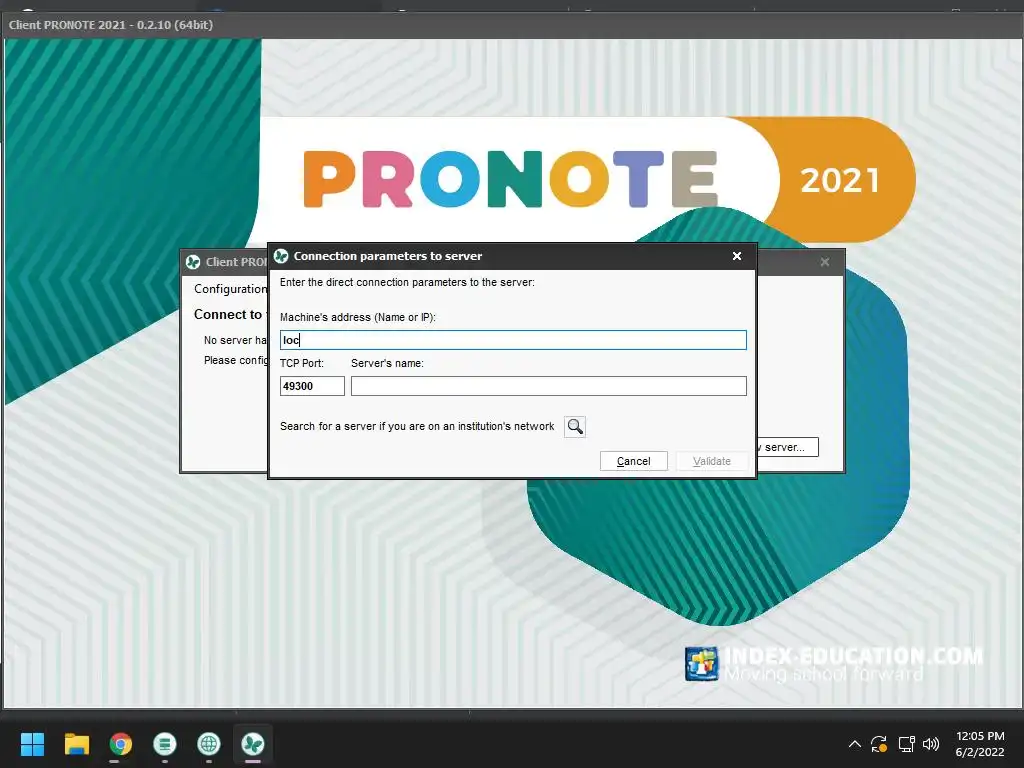Click the Cancel button in connection dialog
Viewport: 1024px width, 768px height.
[x=633, y=461]
